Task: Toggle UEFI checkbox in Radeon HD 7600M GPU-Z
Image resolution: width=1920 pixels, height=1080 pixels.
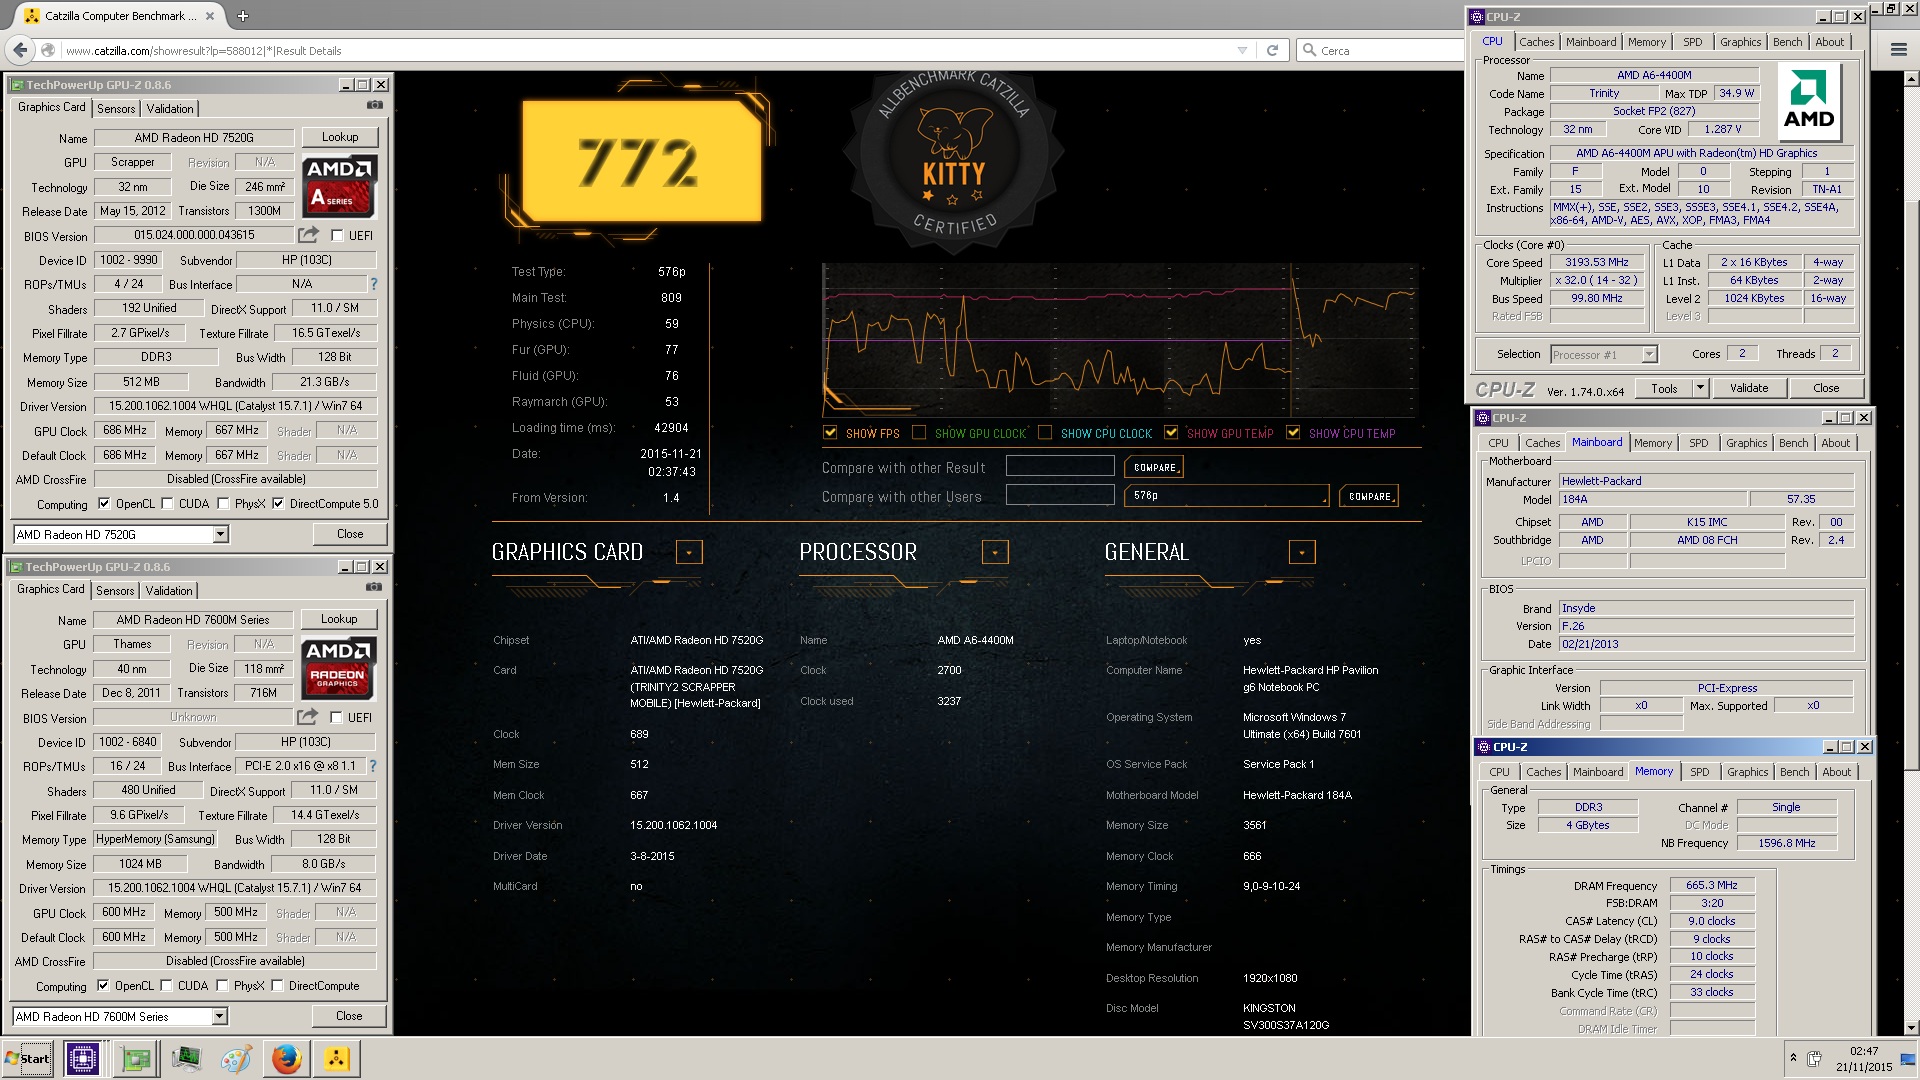Action: tap(336, 718)
